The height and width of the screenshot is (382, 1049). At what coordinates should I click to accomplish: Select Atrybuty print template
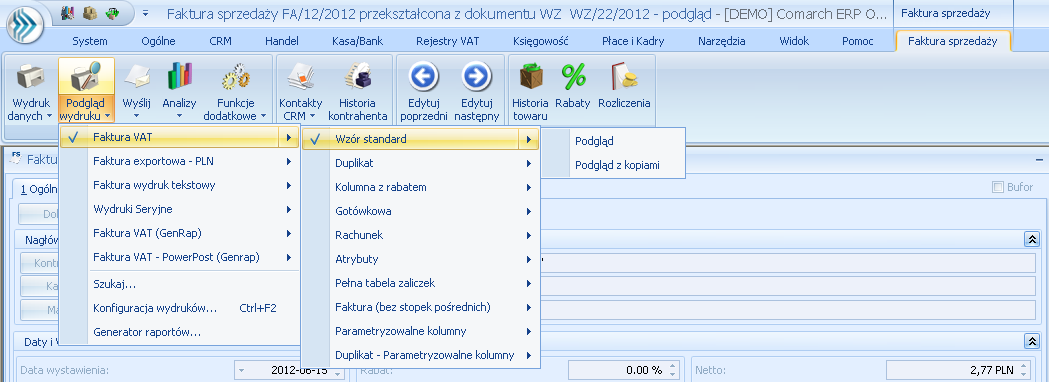[421, 259]
